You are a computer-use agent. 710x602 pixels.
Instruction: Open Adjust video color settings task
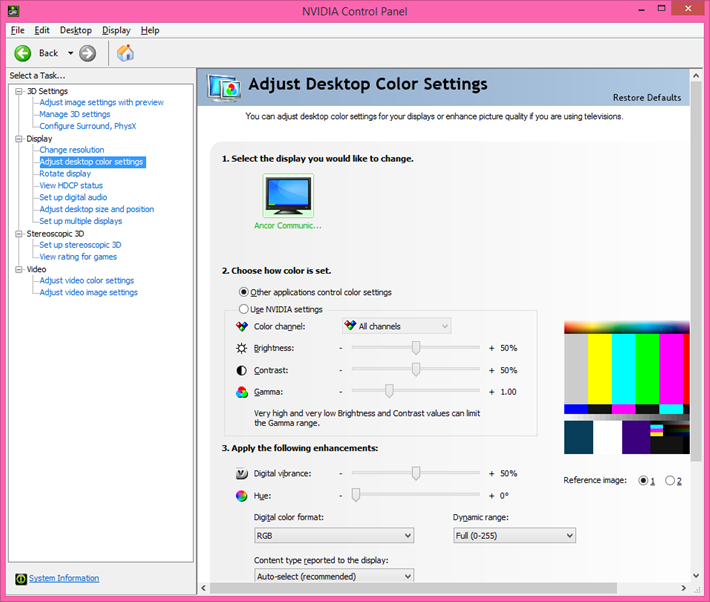pos(86,280)
